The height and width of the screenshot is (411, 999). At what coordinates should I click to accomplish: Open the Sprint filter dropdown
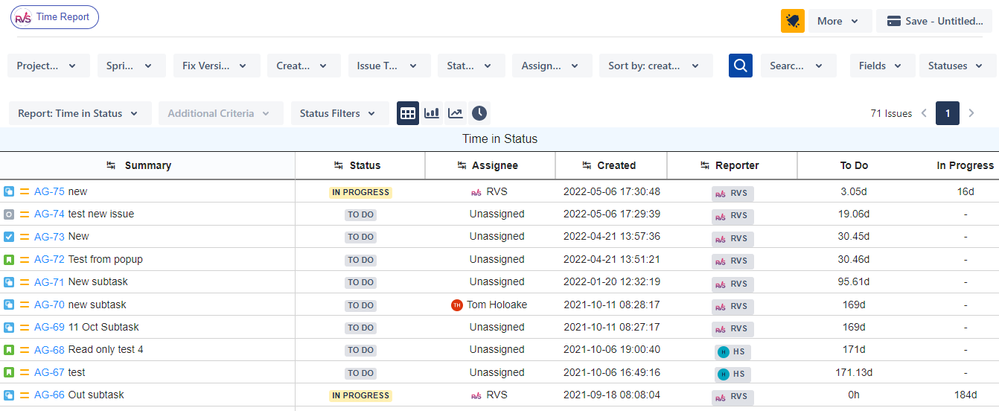[131, 66]
